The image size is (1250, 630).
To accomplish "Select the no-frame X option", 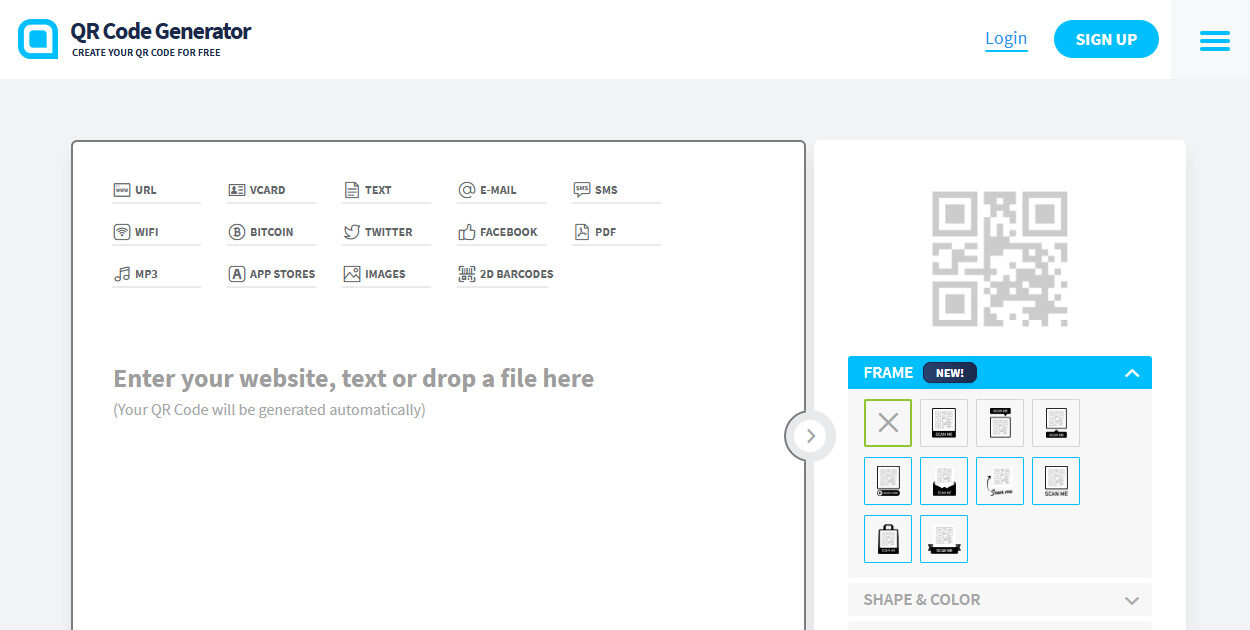I will (888, 423).
